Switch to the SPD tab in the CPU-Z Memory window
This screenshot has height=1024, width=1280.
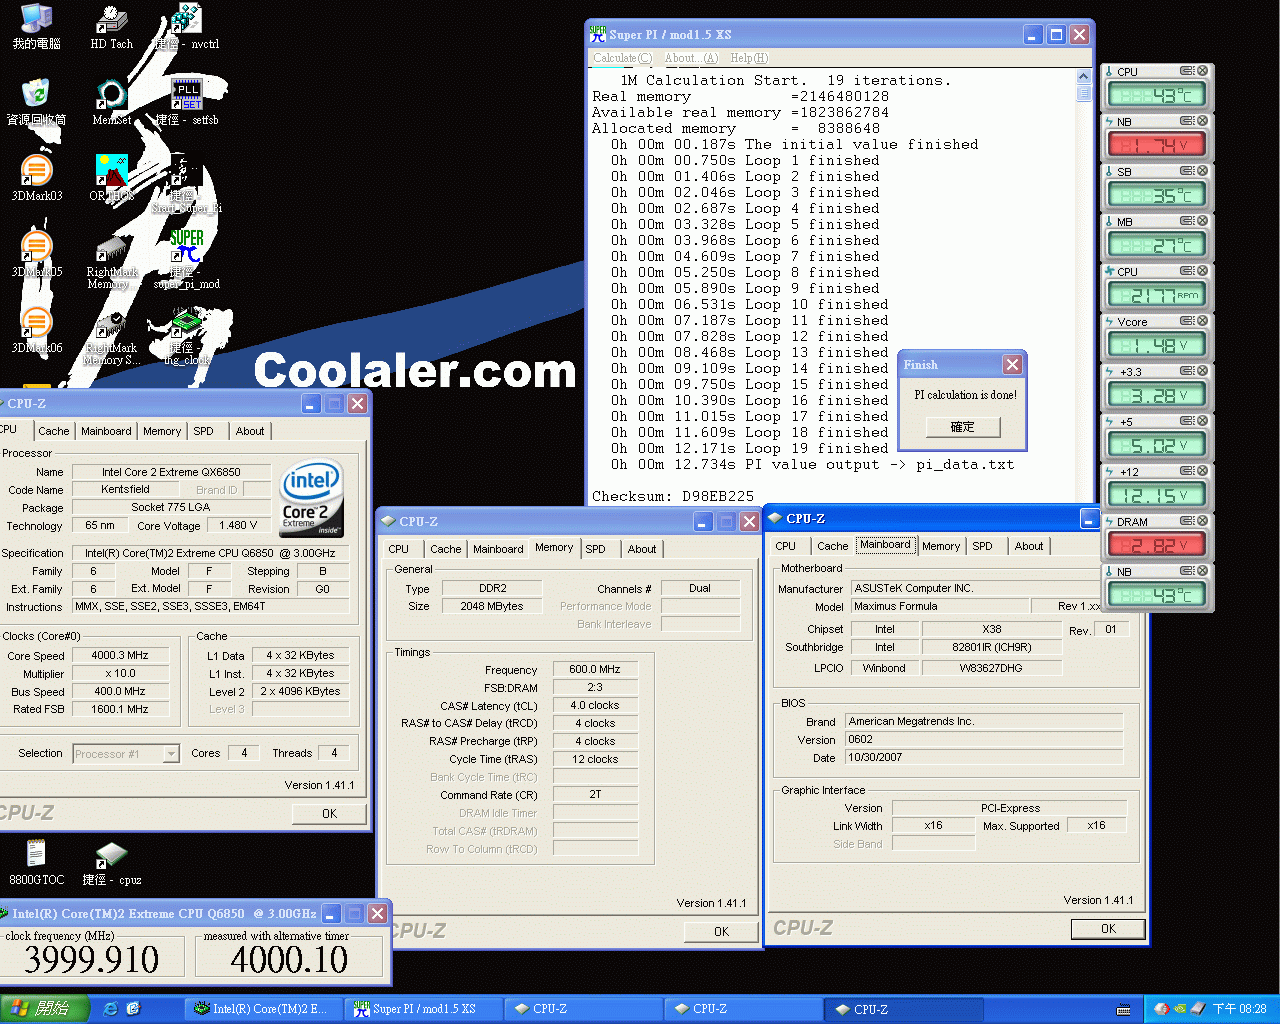[x=596, y=549]
